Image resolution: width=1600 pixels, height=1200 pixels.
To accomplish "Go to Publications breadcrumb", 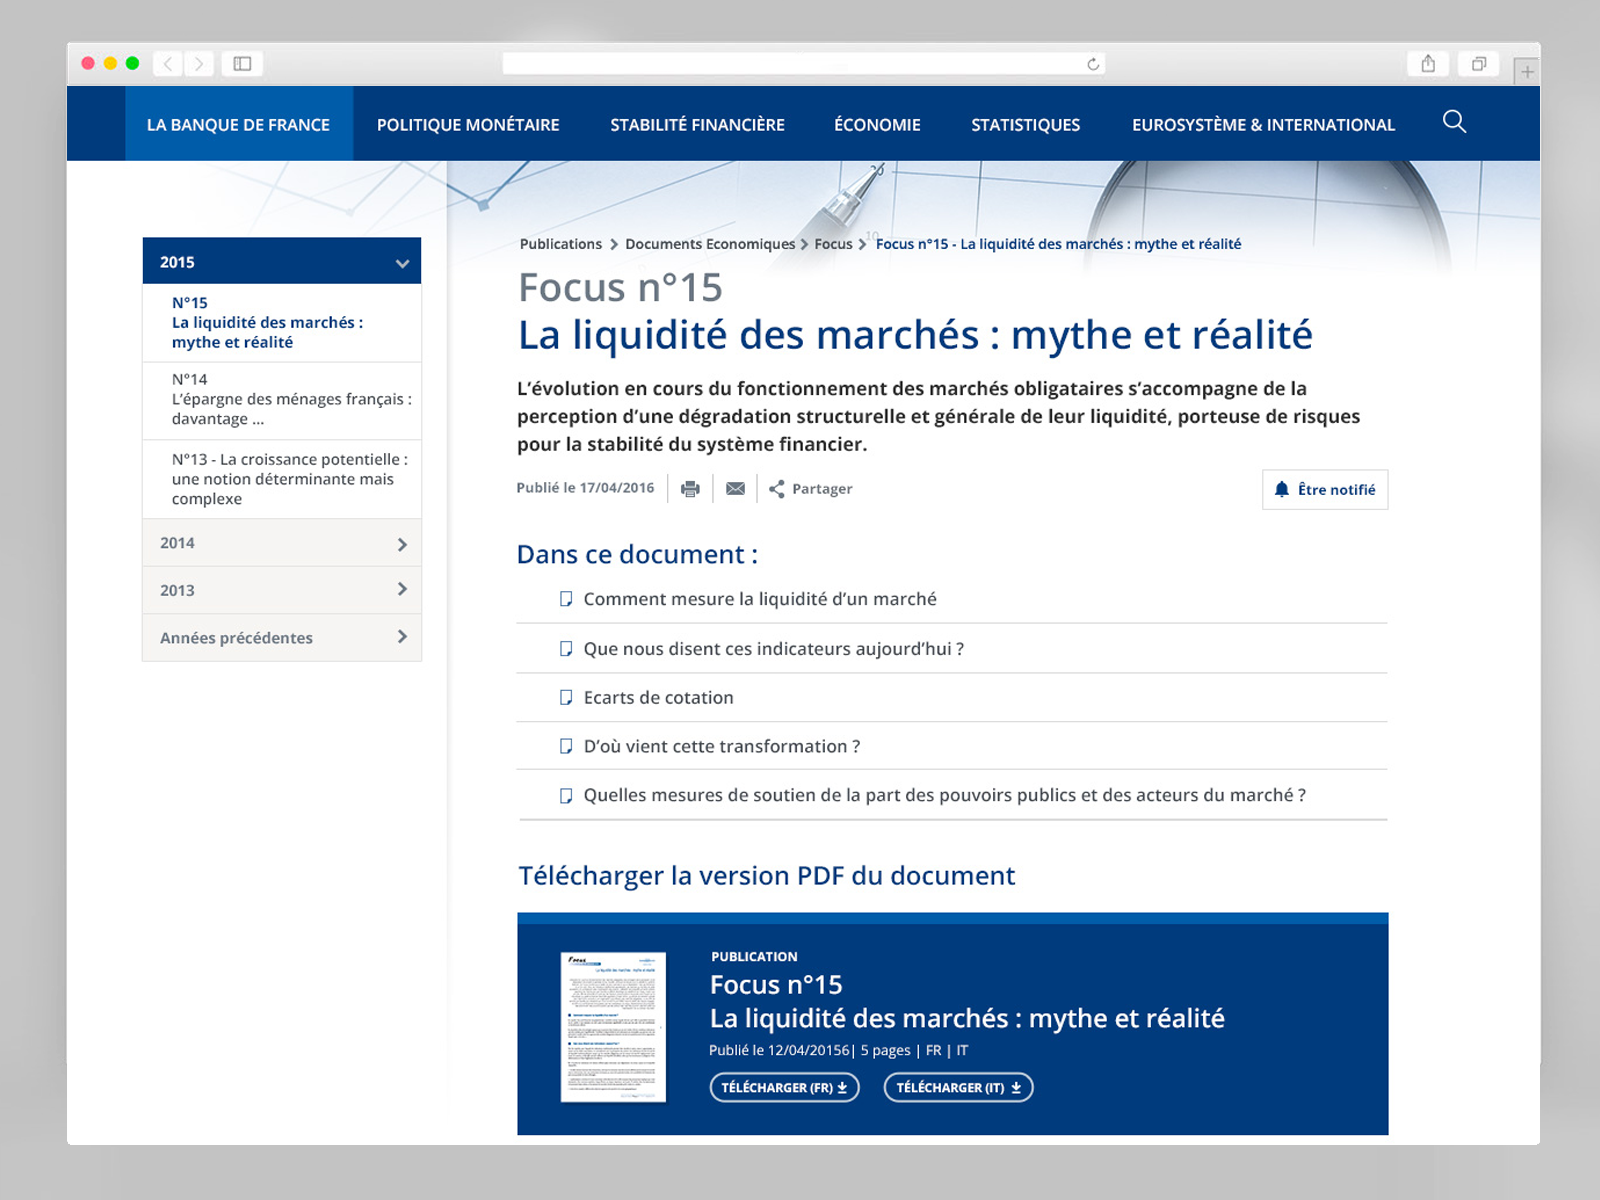I will 560,244.
